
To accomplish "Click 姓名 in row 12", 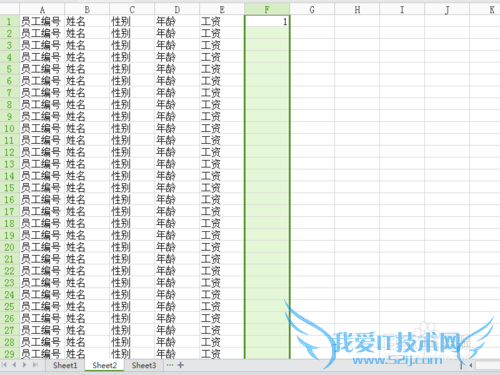I will pyautogui.click(x=75, y=152).
